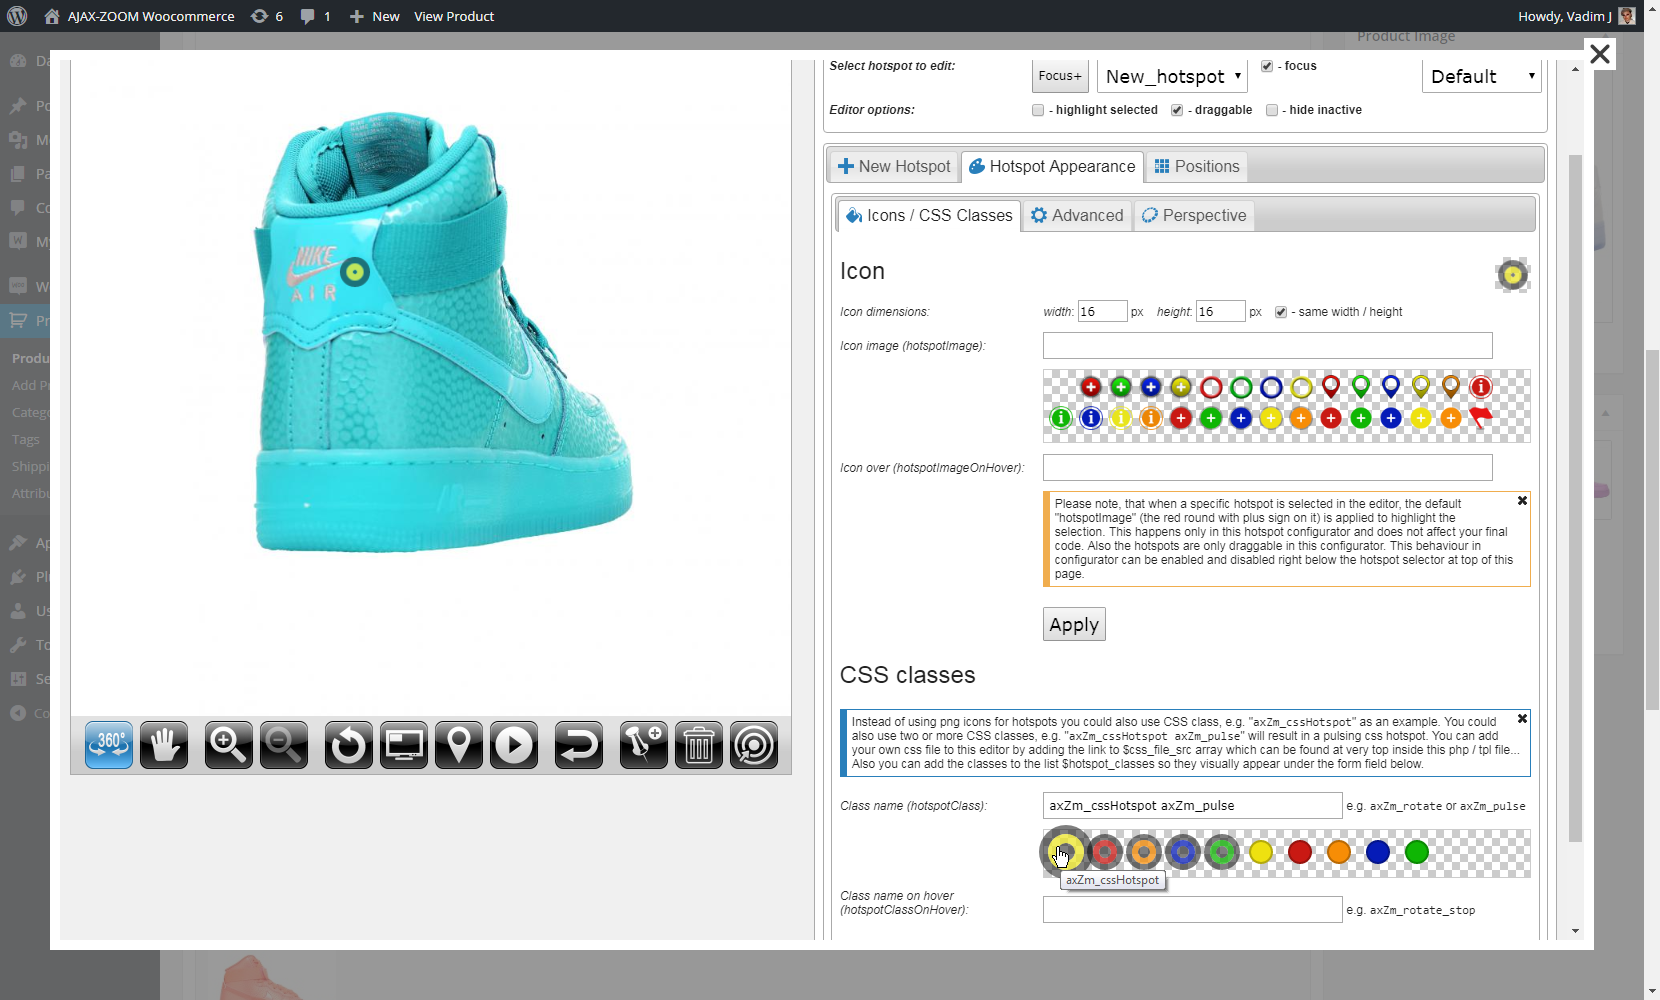Activate the 360° spin mode button

tap(109, 745)
